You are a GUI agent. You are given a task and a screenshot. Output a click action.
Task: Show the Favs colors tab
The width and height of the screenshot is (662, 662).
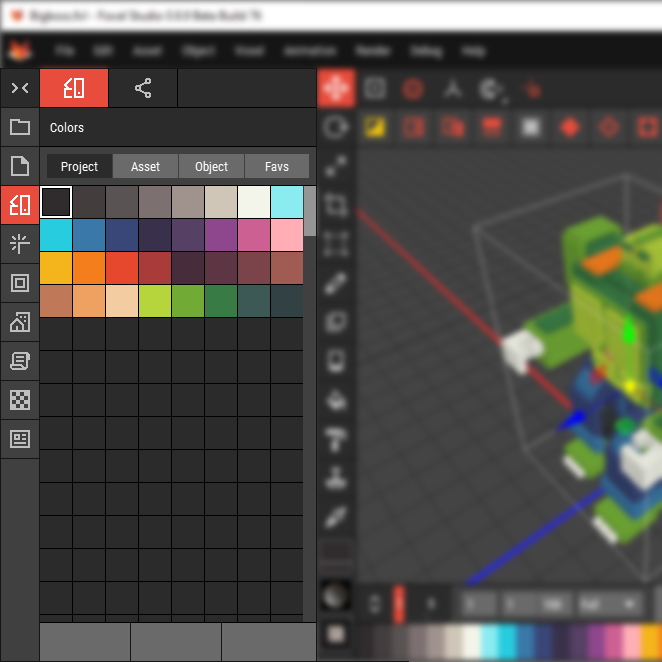coord(277,167)
